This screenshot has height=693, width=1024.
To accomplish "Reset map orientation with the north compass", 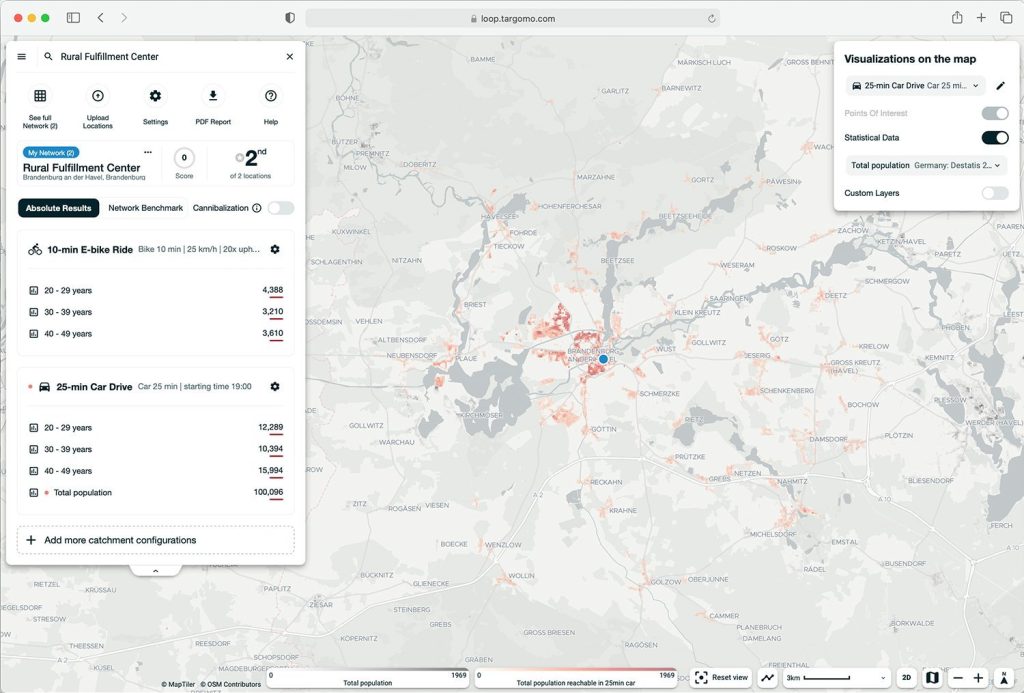I will tap(1004, 678).
